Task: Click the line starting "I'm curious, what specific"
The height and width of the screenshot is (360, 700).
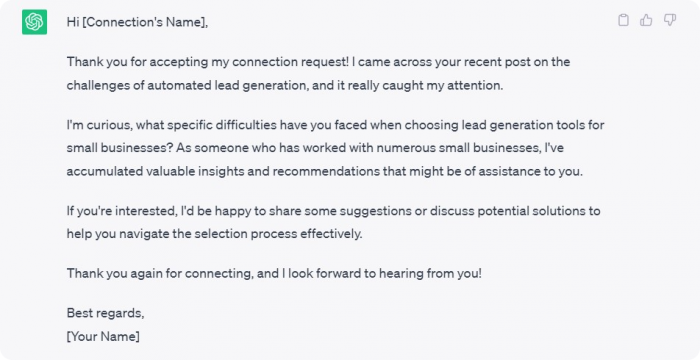Action: point(335,125)
